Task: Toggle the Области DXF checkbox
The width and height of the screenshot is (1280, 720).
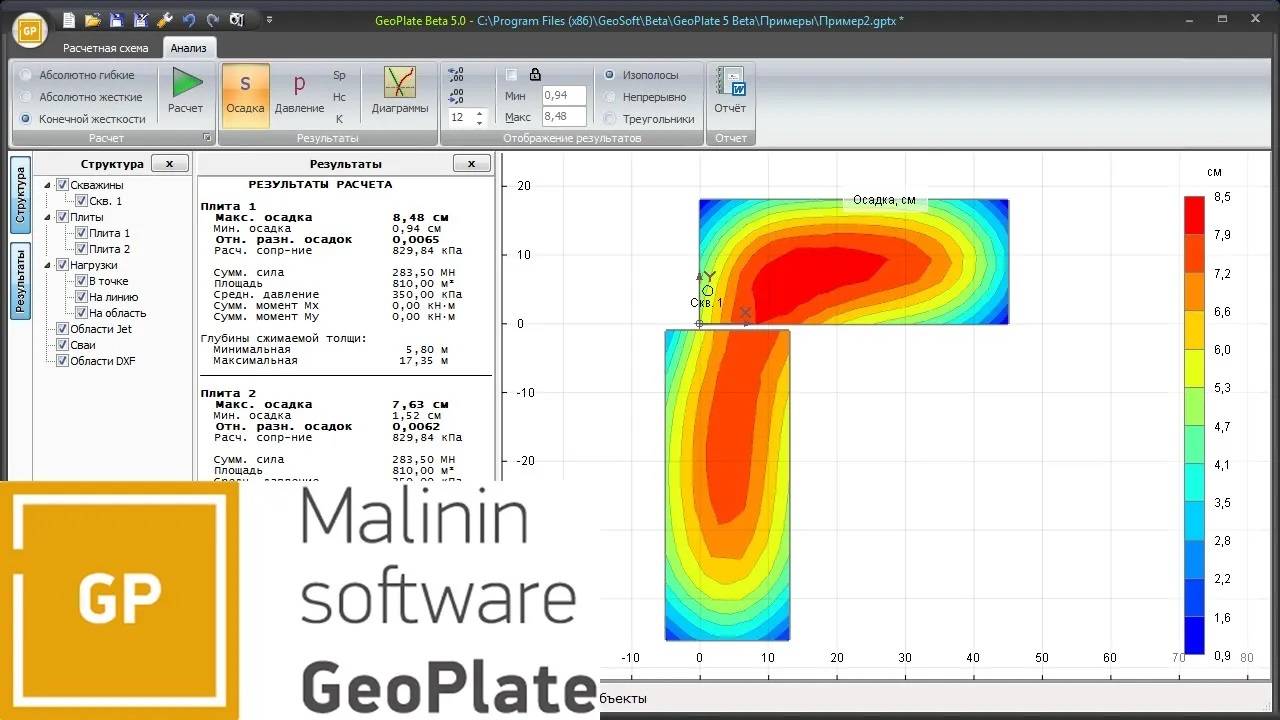Action: click(x=62, y=361)
